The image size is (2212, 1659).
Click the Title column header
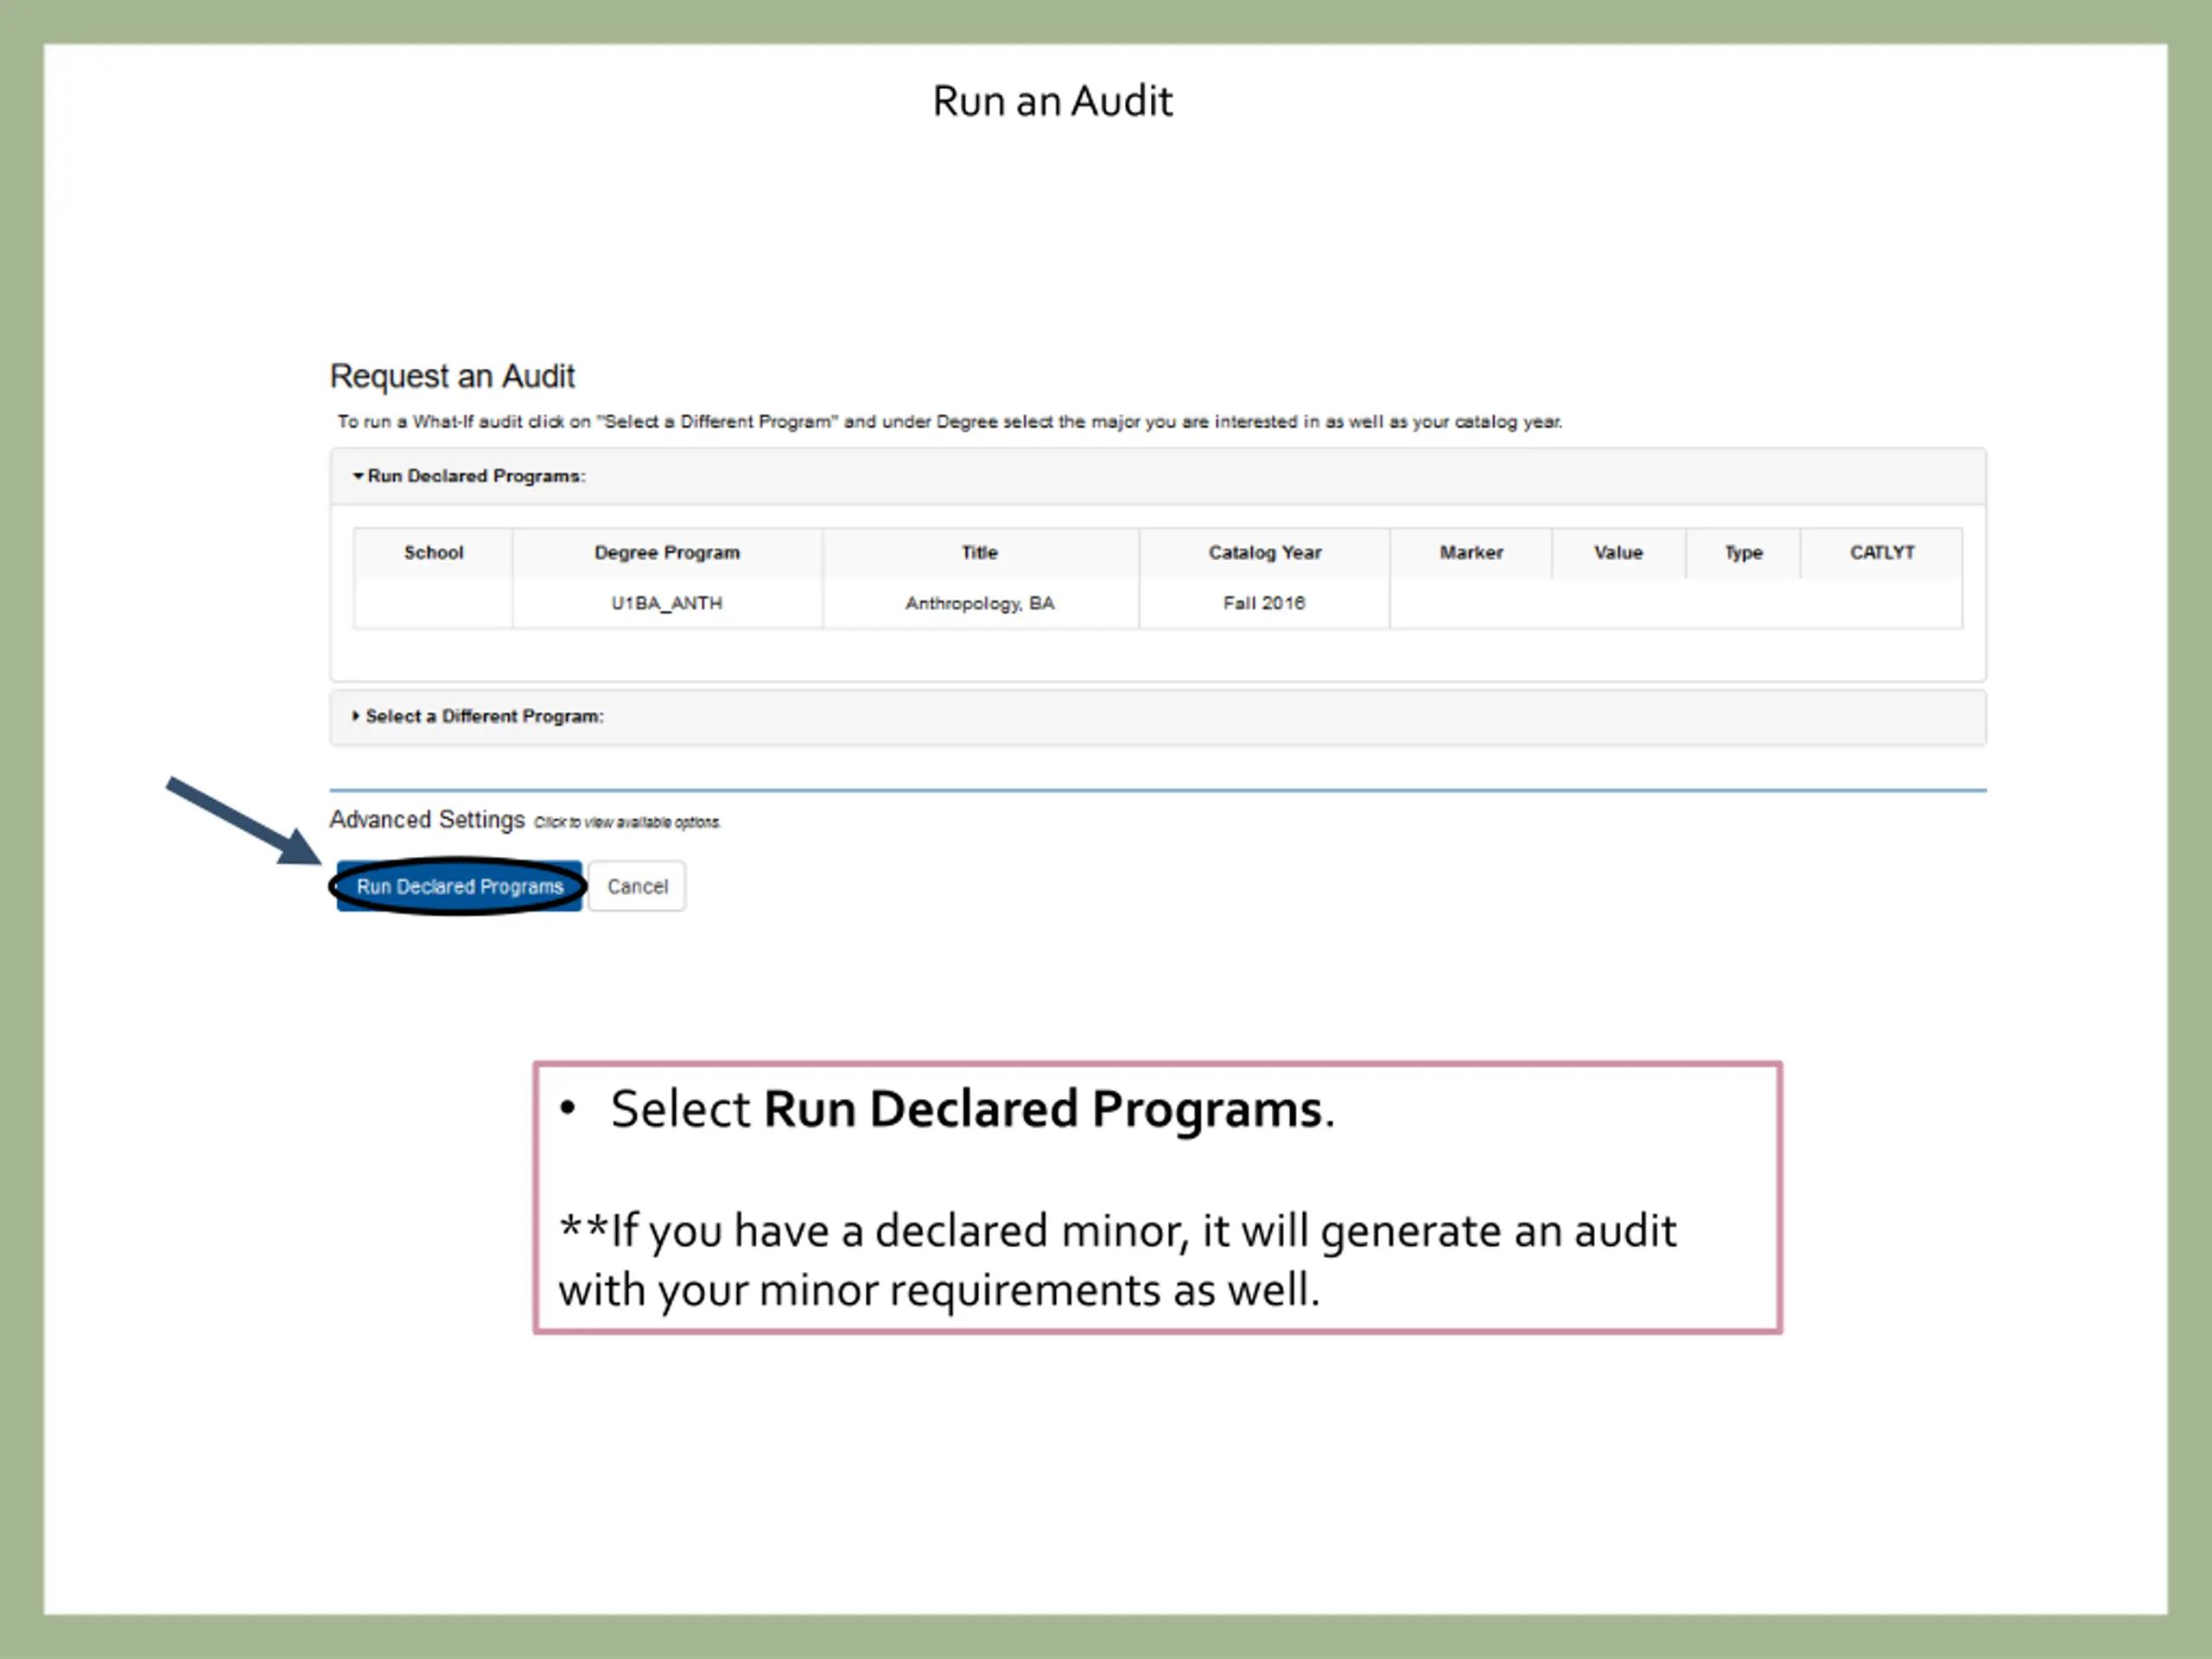click(x=979, y=553)
